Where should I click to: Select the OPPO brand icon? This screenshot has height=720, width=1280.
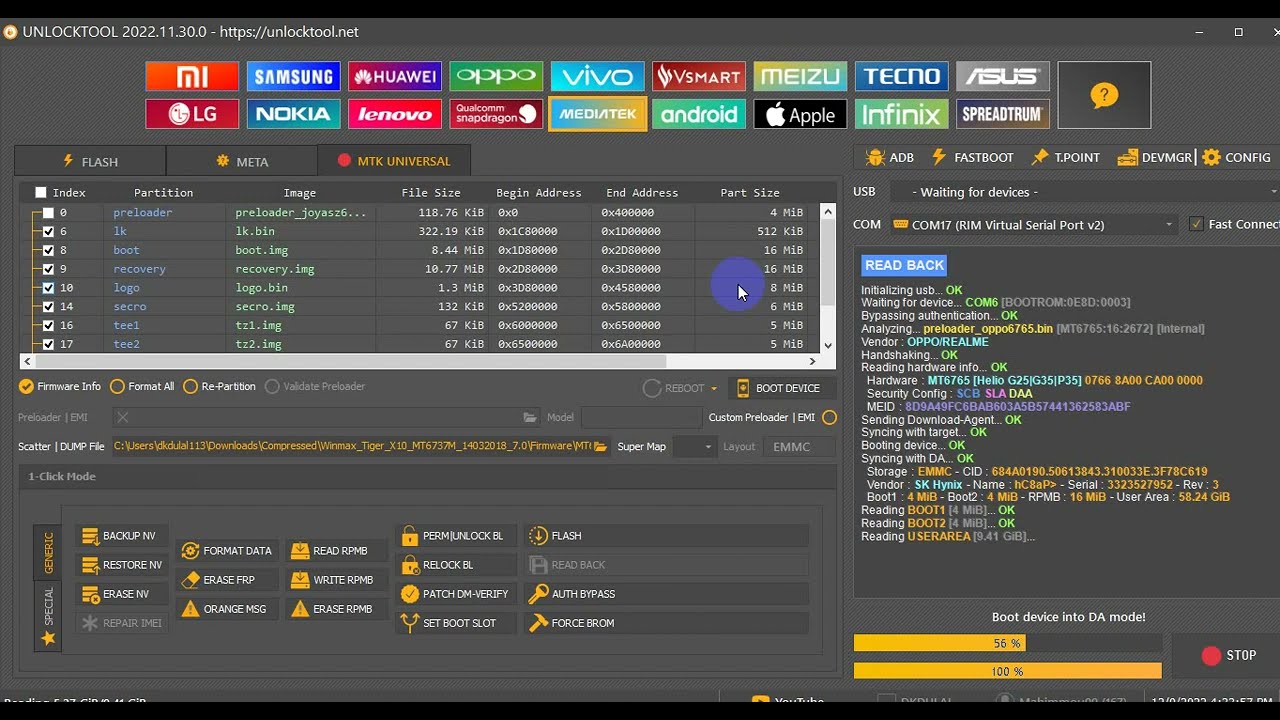click(x=496, y=77)
